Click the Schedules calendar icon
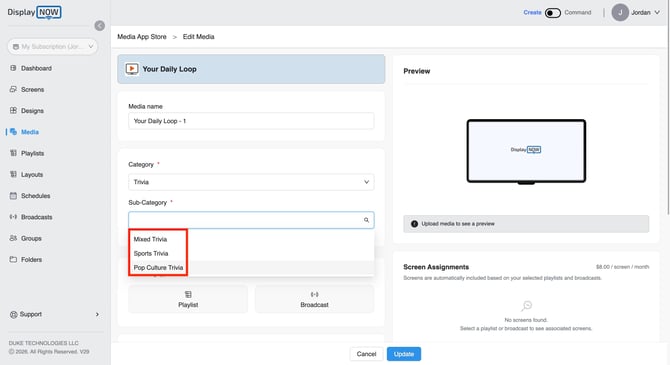The image size is (670, 365). tap(13, 196)
